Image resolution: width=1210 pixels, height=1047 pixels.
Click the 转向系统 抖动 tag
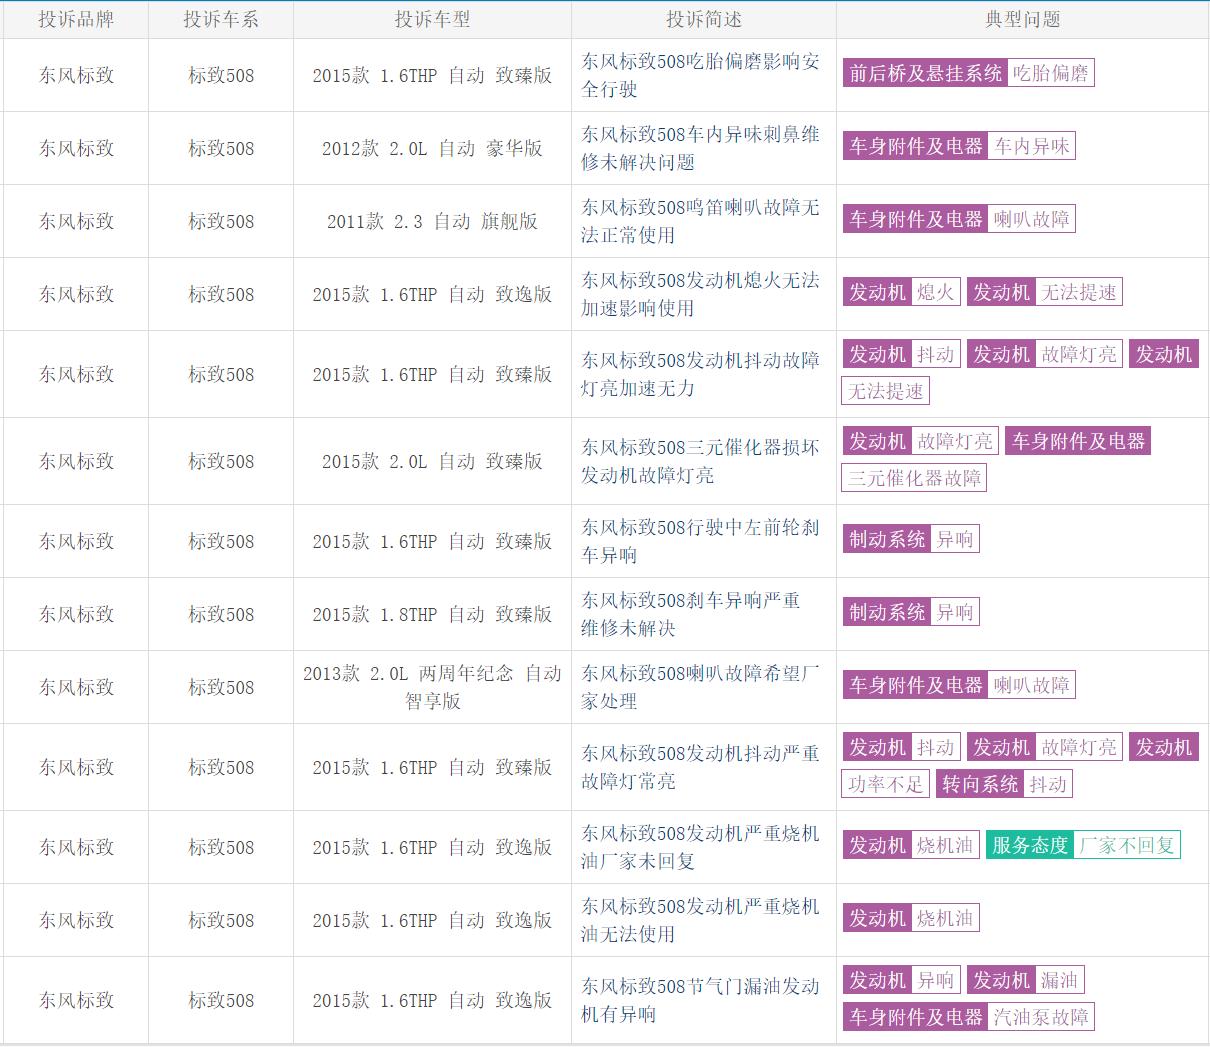pyautogui.click(x=1005, y=784)
